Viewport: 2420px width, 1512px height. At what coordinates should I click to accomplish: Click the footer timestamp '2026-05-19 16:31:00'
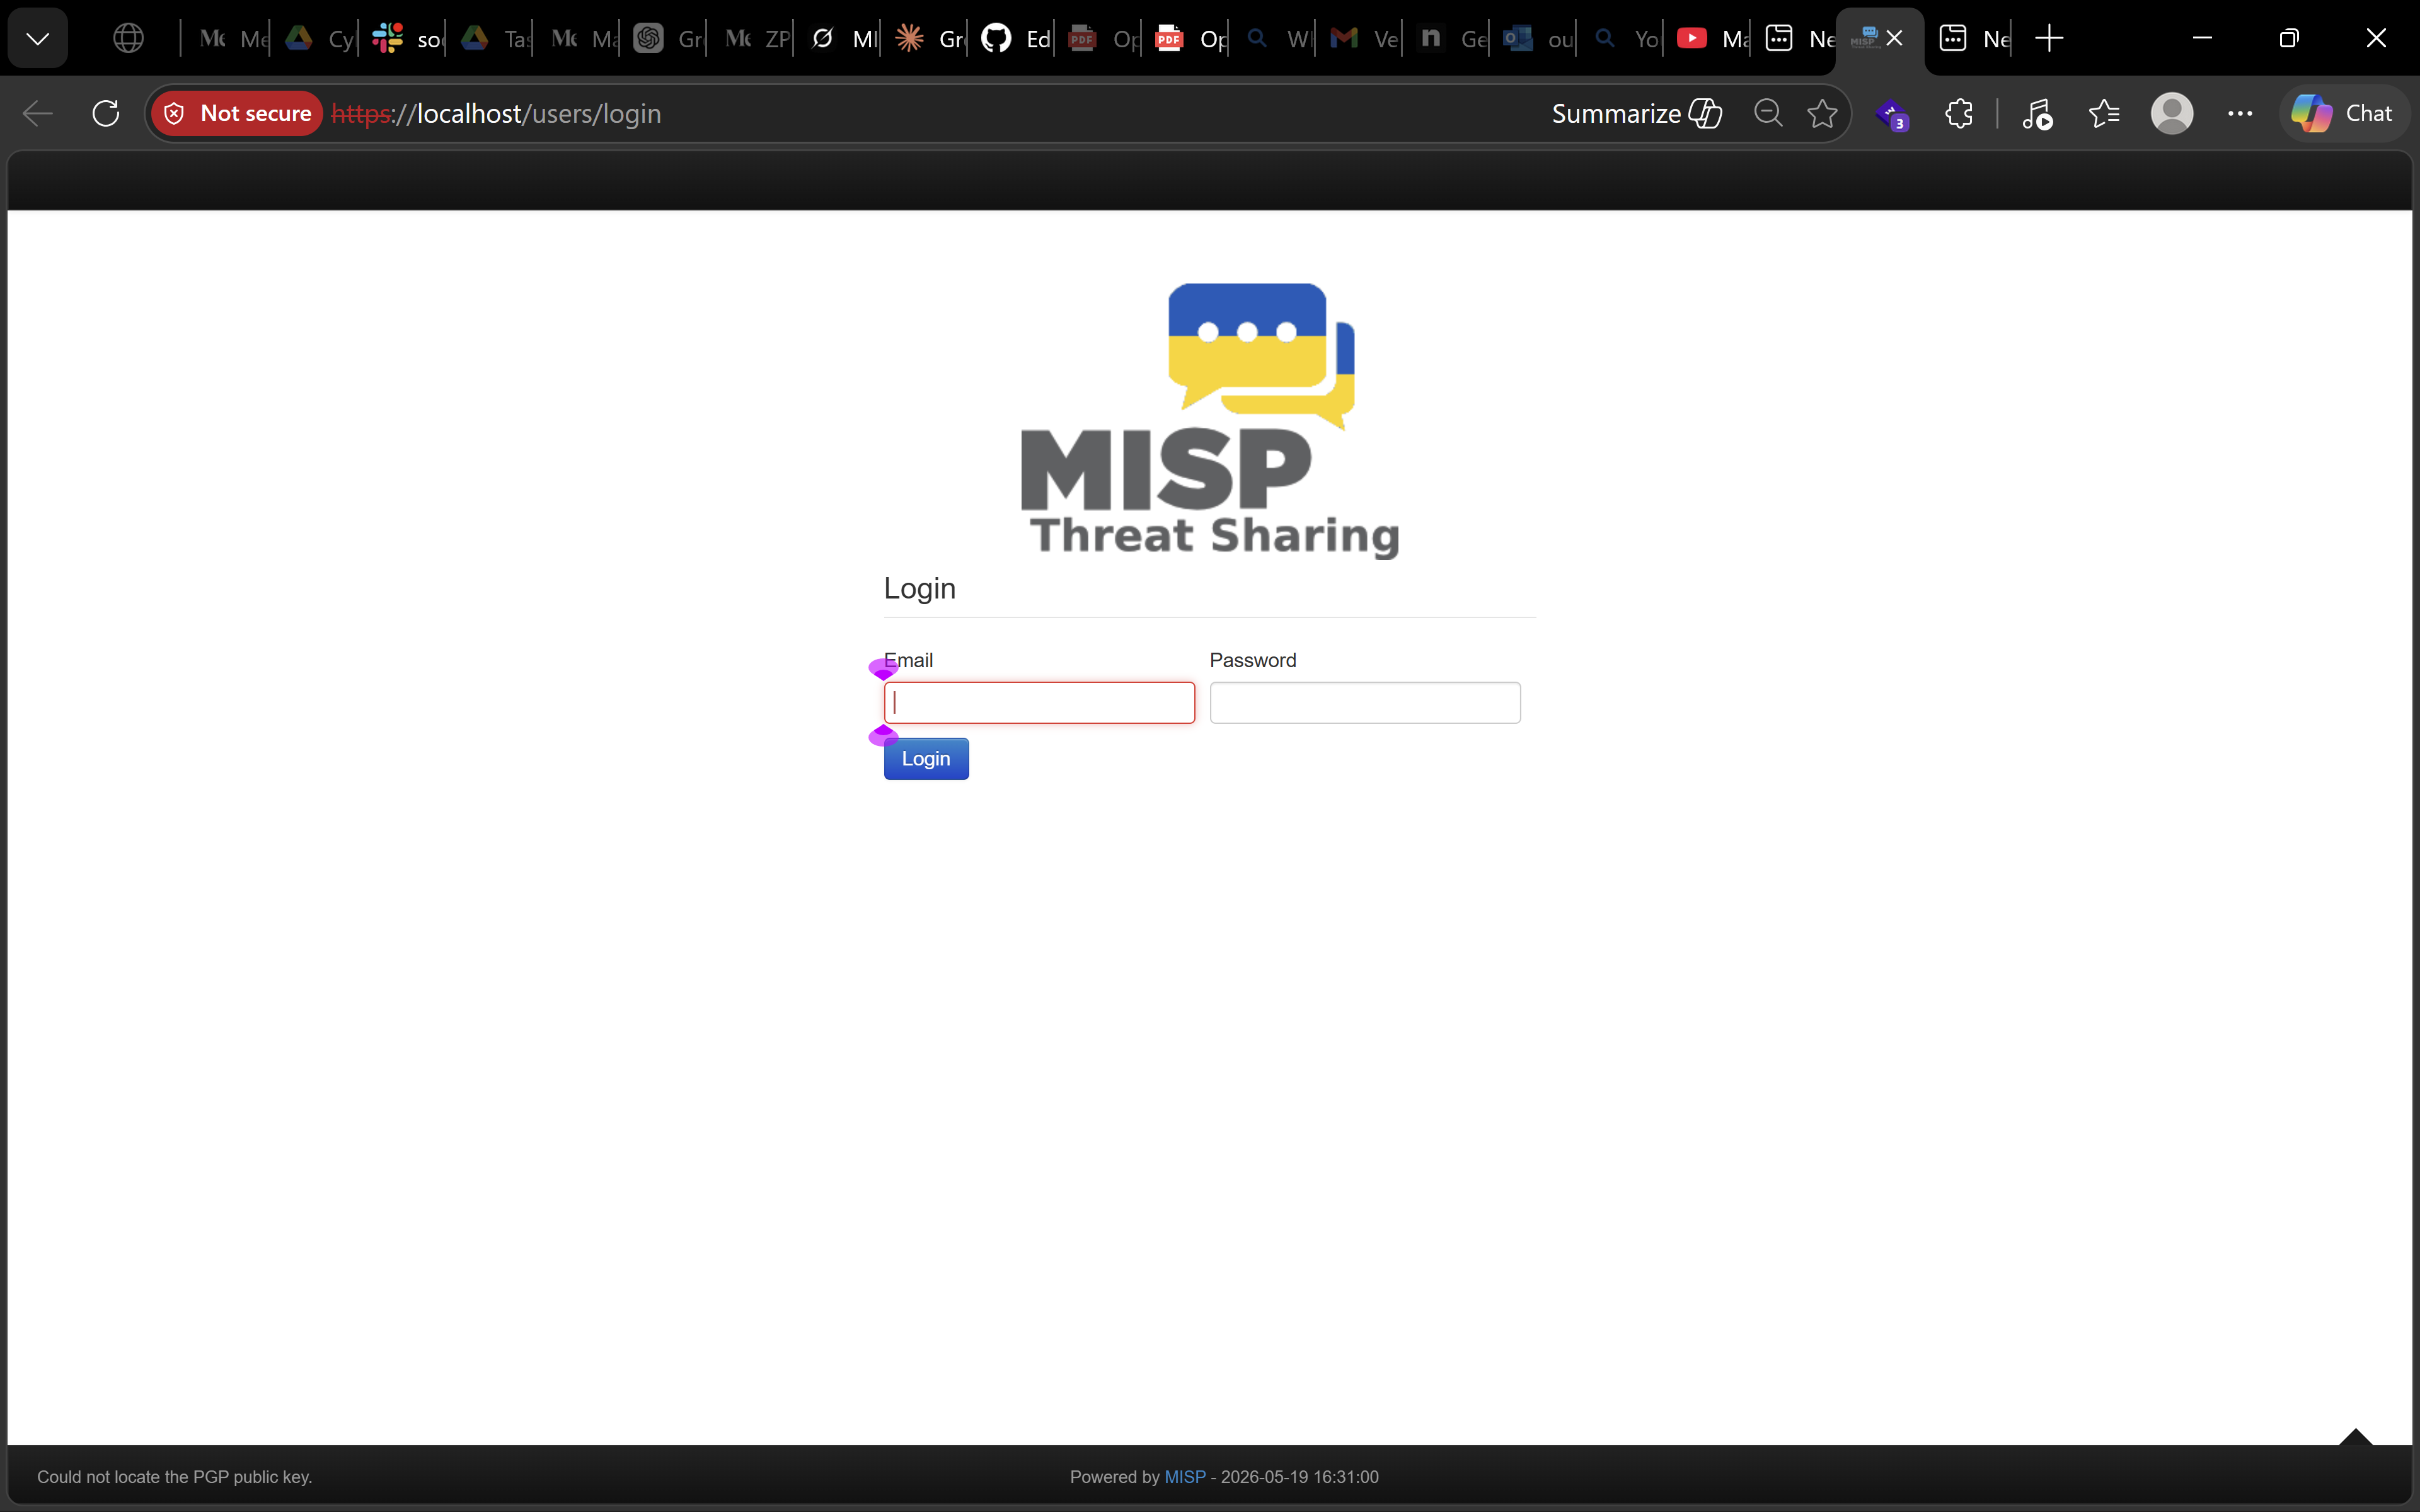point(1300,1477)
